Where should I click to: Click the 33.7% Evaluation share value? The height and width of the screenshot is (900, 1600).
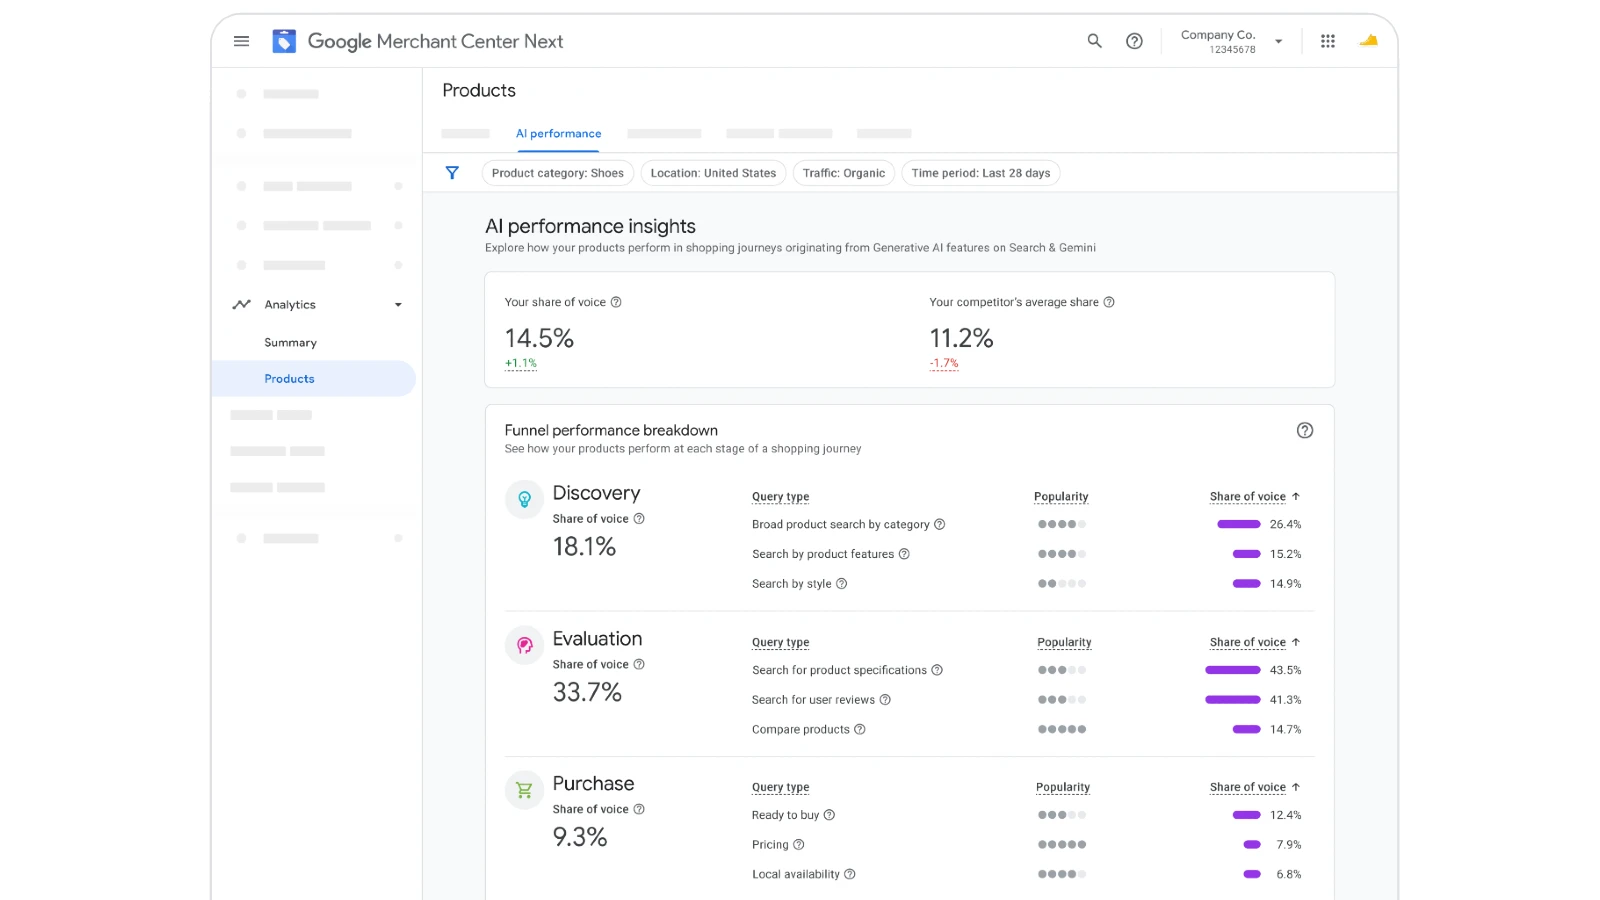click(x=587, y=692)
